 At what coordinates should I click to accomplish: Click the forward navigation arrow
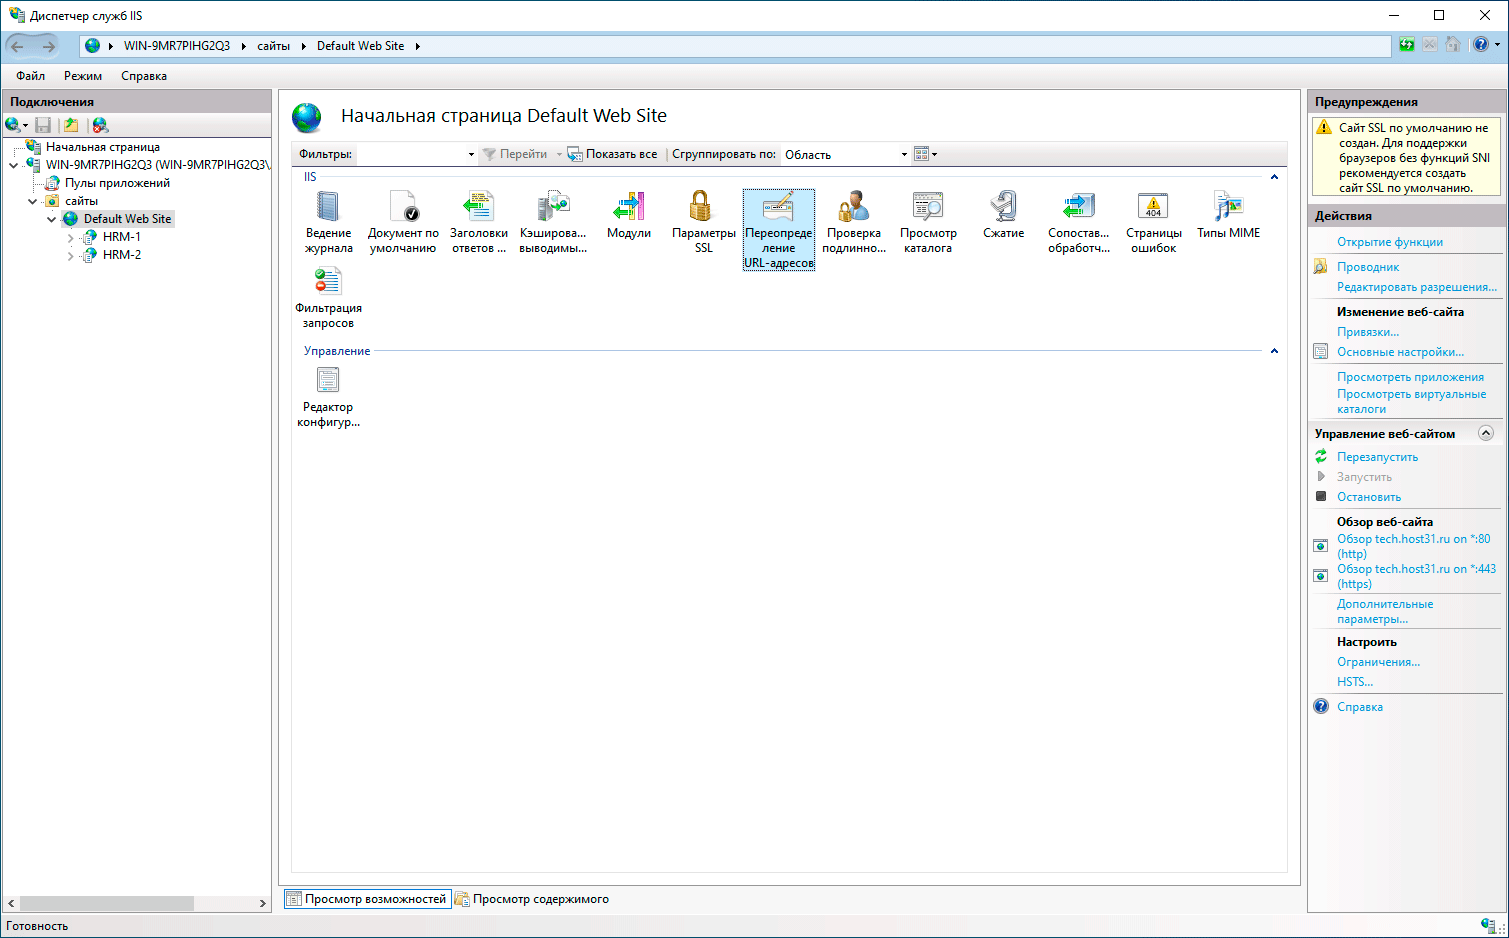click(x=47, y=46)
